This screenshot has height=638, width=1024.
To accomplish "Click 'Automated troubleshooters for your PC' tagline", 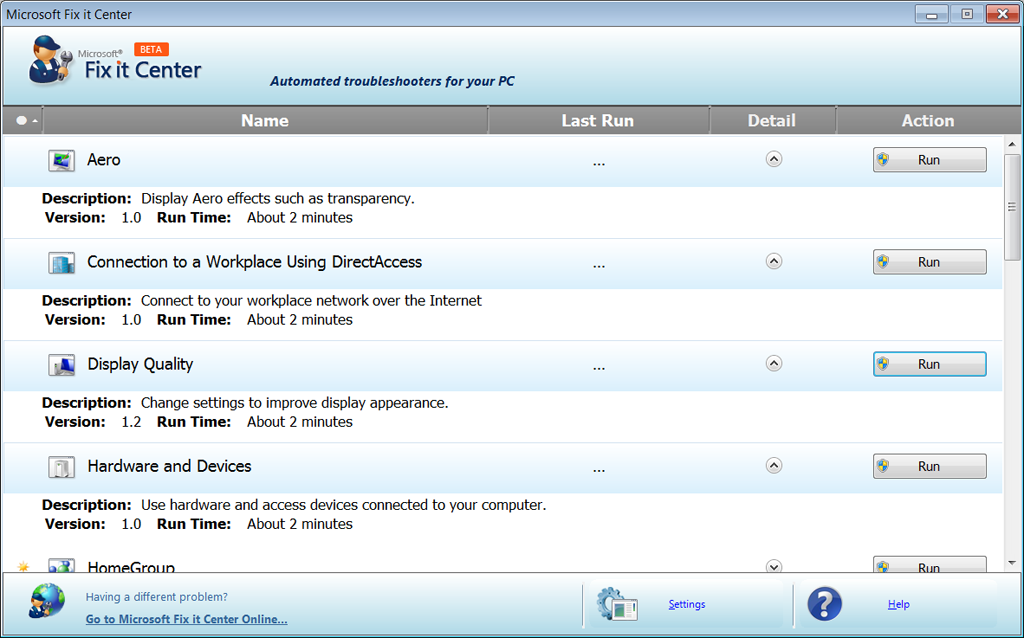I will [392, 82].
